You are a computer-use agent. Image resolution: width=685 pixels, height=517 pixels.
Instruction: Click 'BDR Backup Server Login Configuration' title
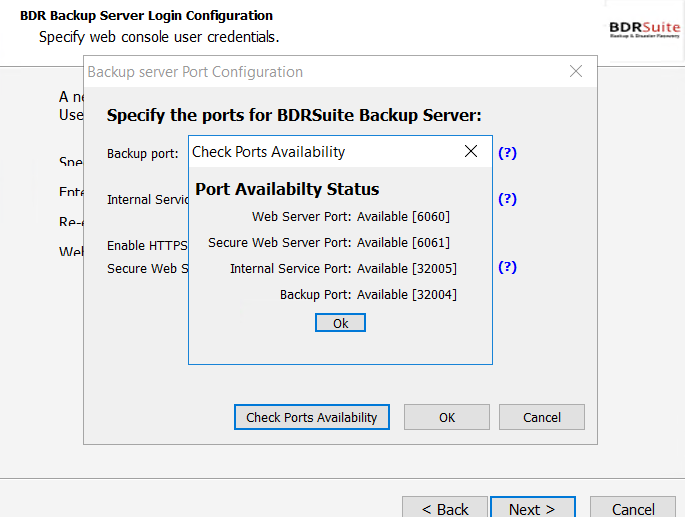(146, 16)
